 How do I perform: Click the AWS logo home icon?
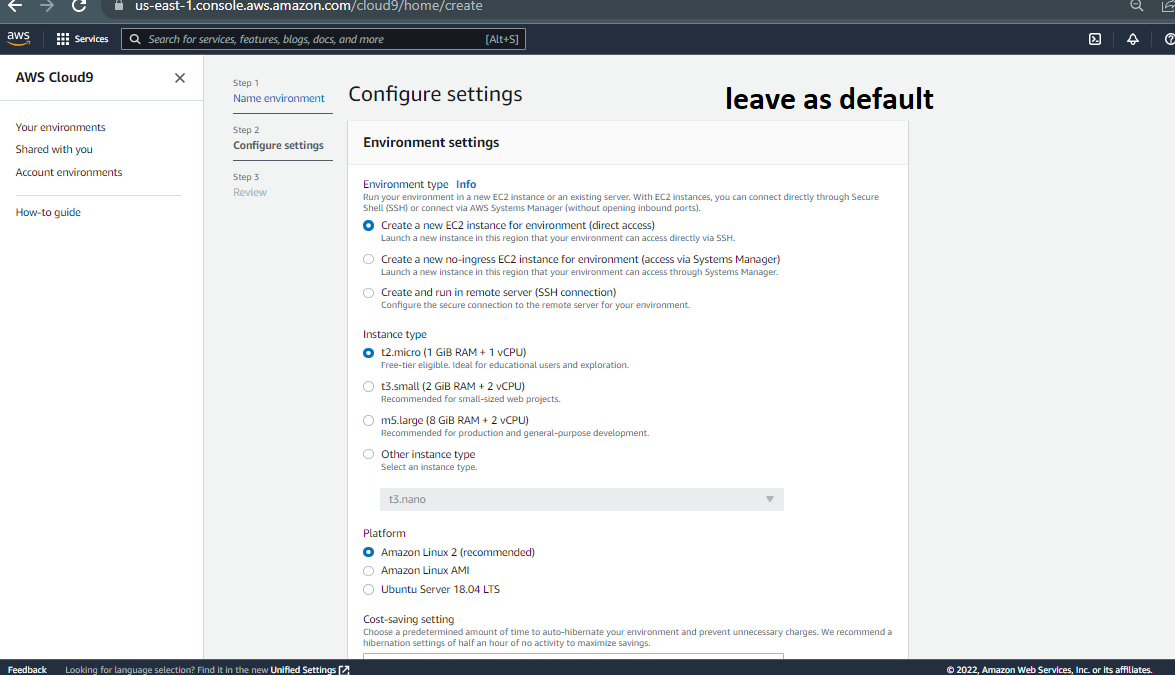pyautogui.click(x=18, y=39)
